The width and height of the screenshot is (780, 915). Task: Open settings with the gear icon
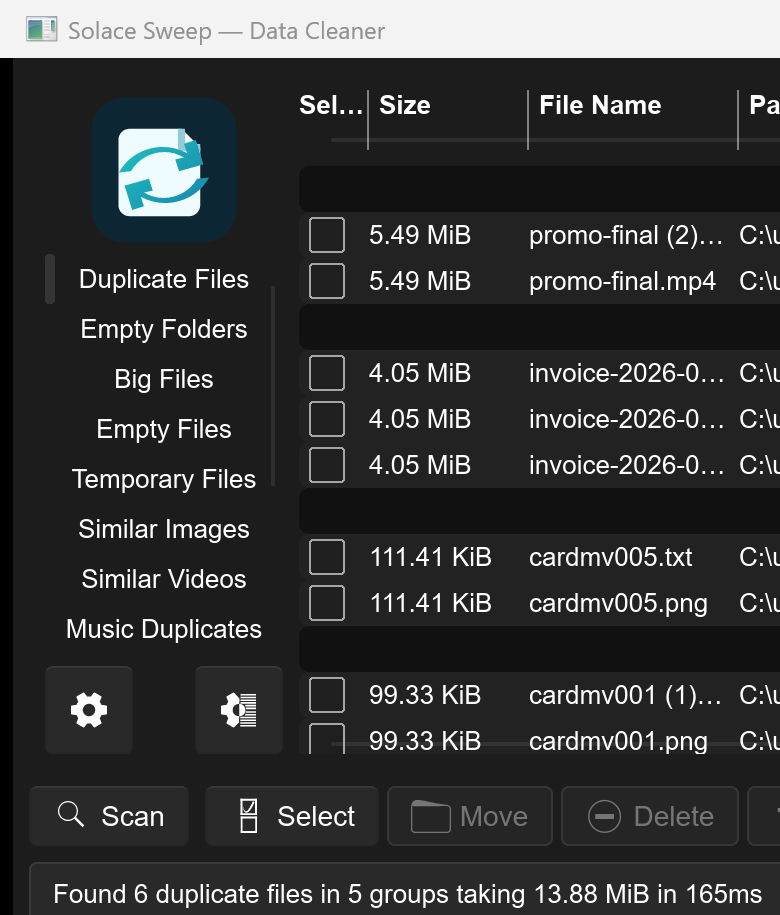pyautogui.click(x=89, y=710)
